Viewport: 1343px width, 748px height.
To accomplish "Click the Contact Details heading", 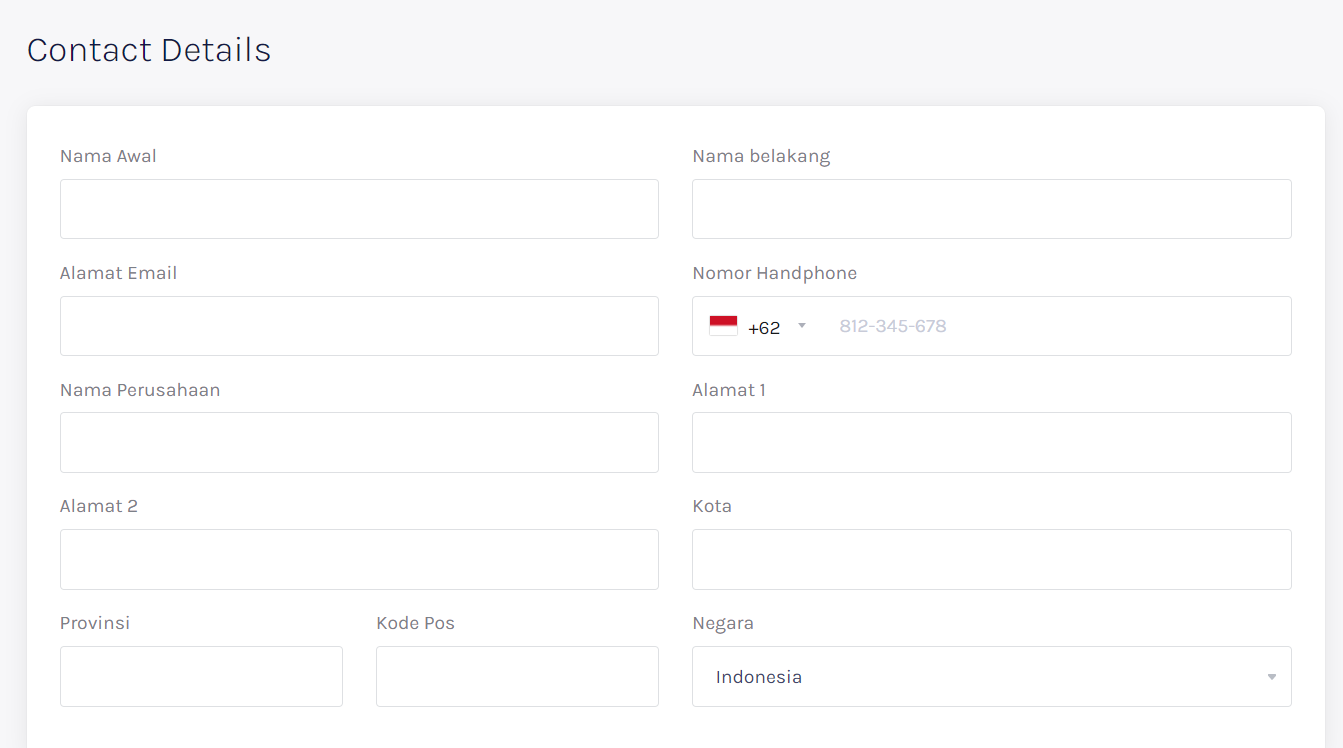I will [x=148, y=49].
